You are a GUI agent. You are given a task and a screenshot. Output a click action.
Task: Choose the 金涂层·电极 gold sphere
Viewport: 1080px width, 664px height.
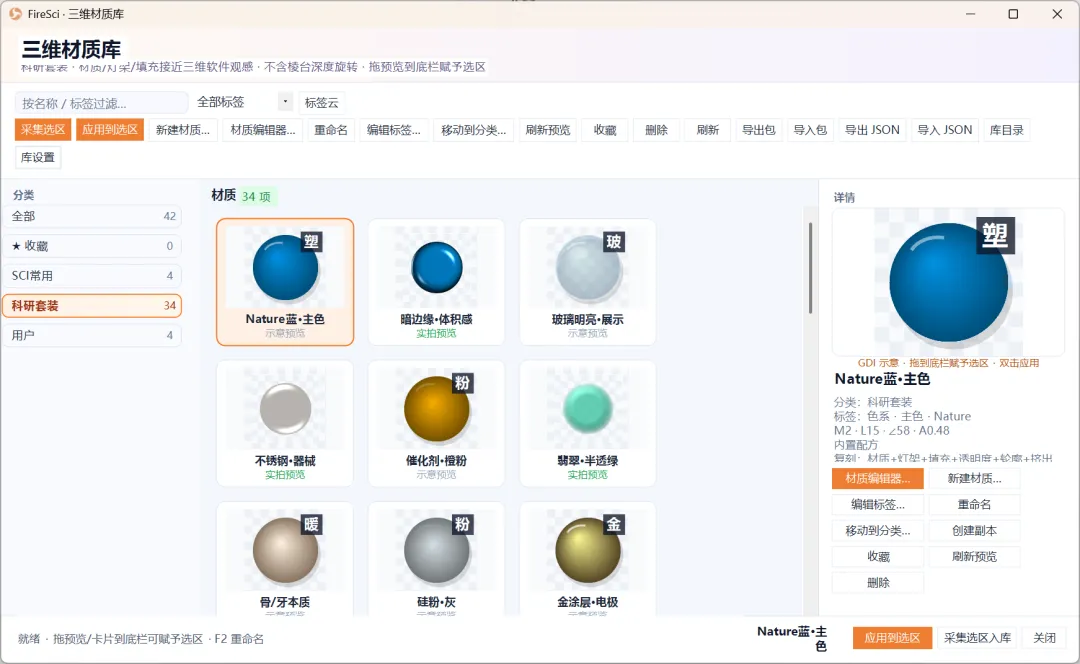click(x=588, y=559)
